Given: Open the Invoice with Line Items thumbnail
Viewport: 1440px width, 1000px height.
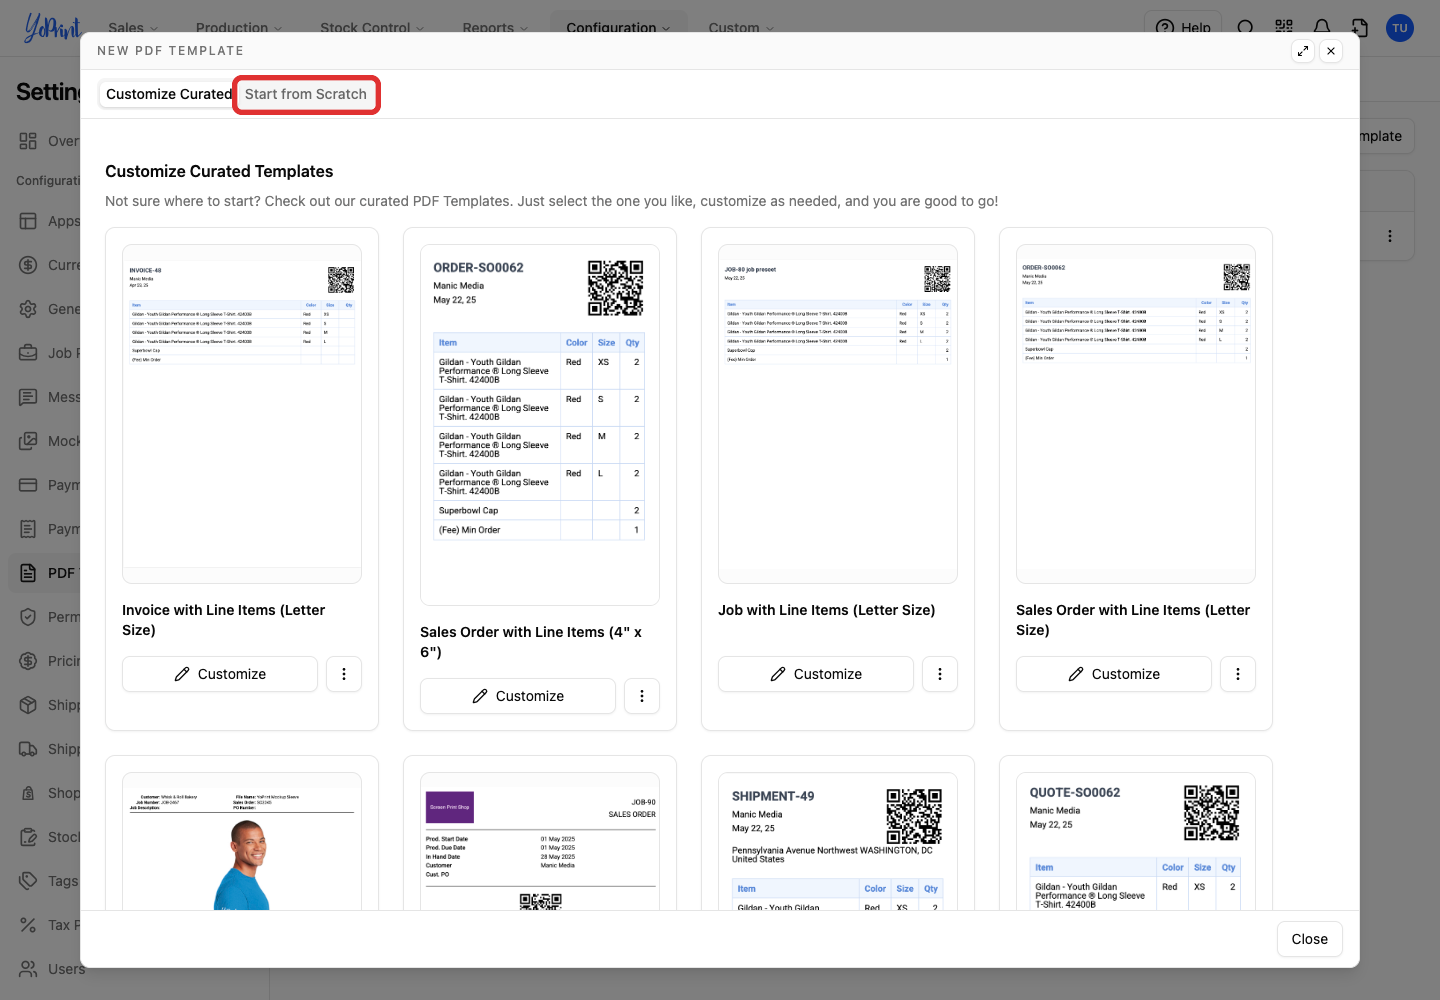Looking at the screenshot, I should (x=242, y=414).
